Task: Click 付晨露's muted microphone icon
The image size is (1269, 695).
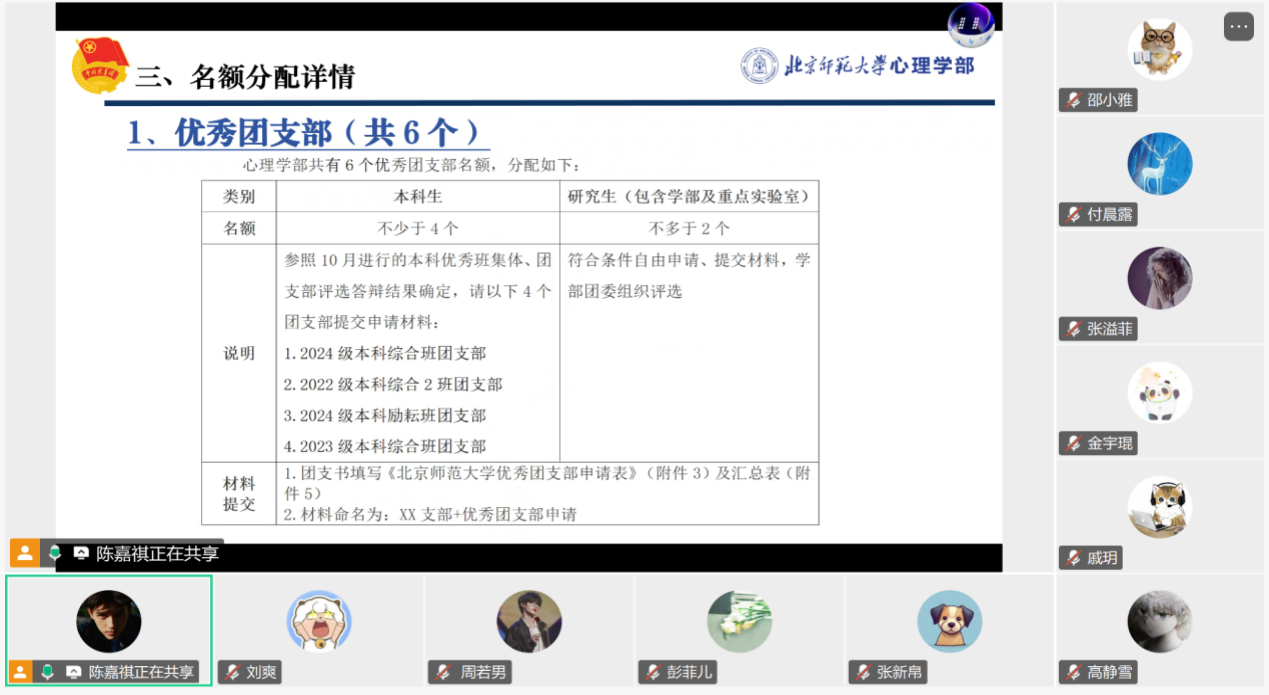Action: (x=1073, y=215)
